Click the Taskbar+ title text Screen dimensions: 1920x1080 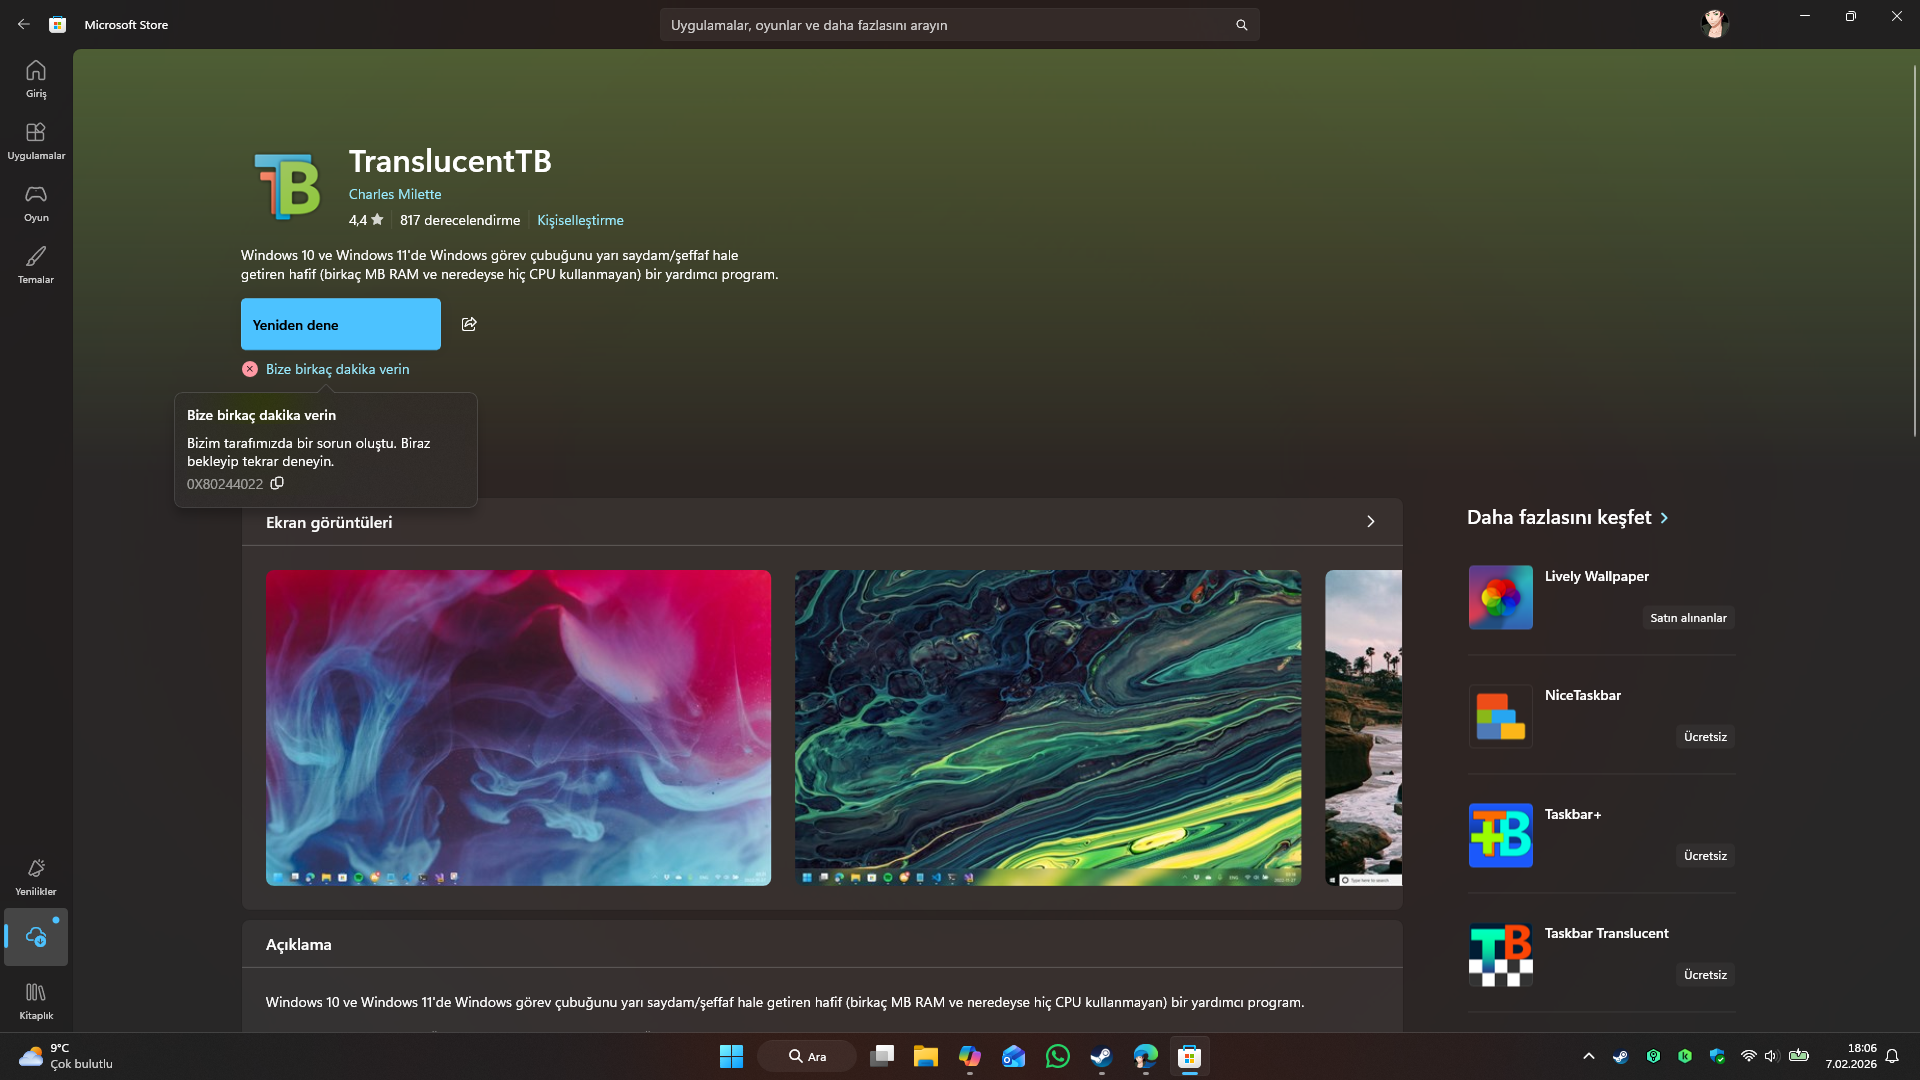[x=1572, y=814]
